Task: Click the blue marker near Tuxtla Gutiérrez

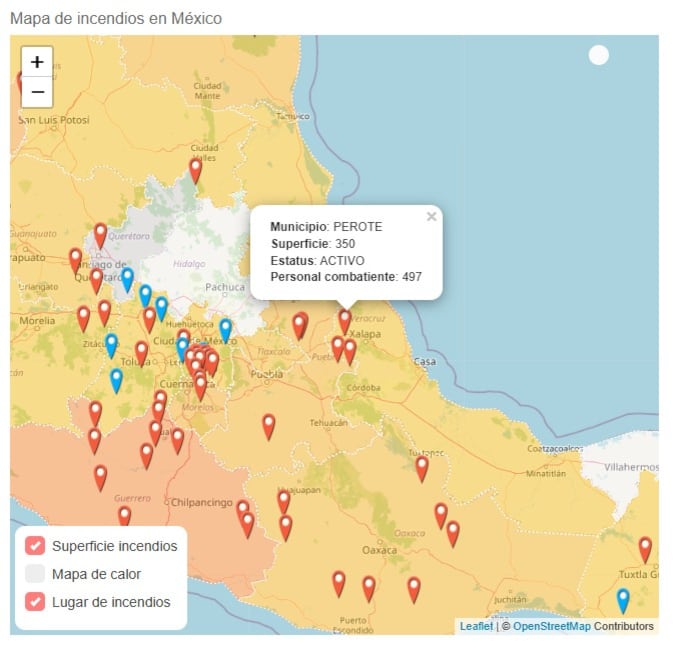Action: [x=623, y=600]
